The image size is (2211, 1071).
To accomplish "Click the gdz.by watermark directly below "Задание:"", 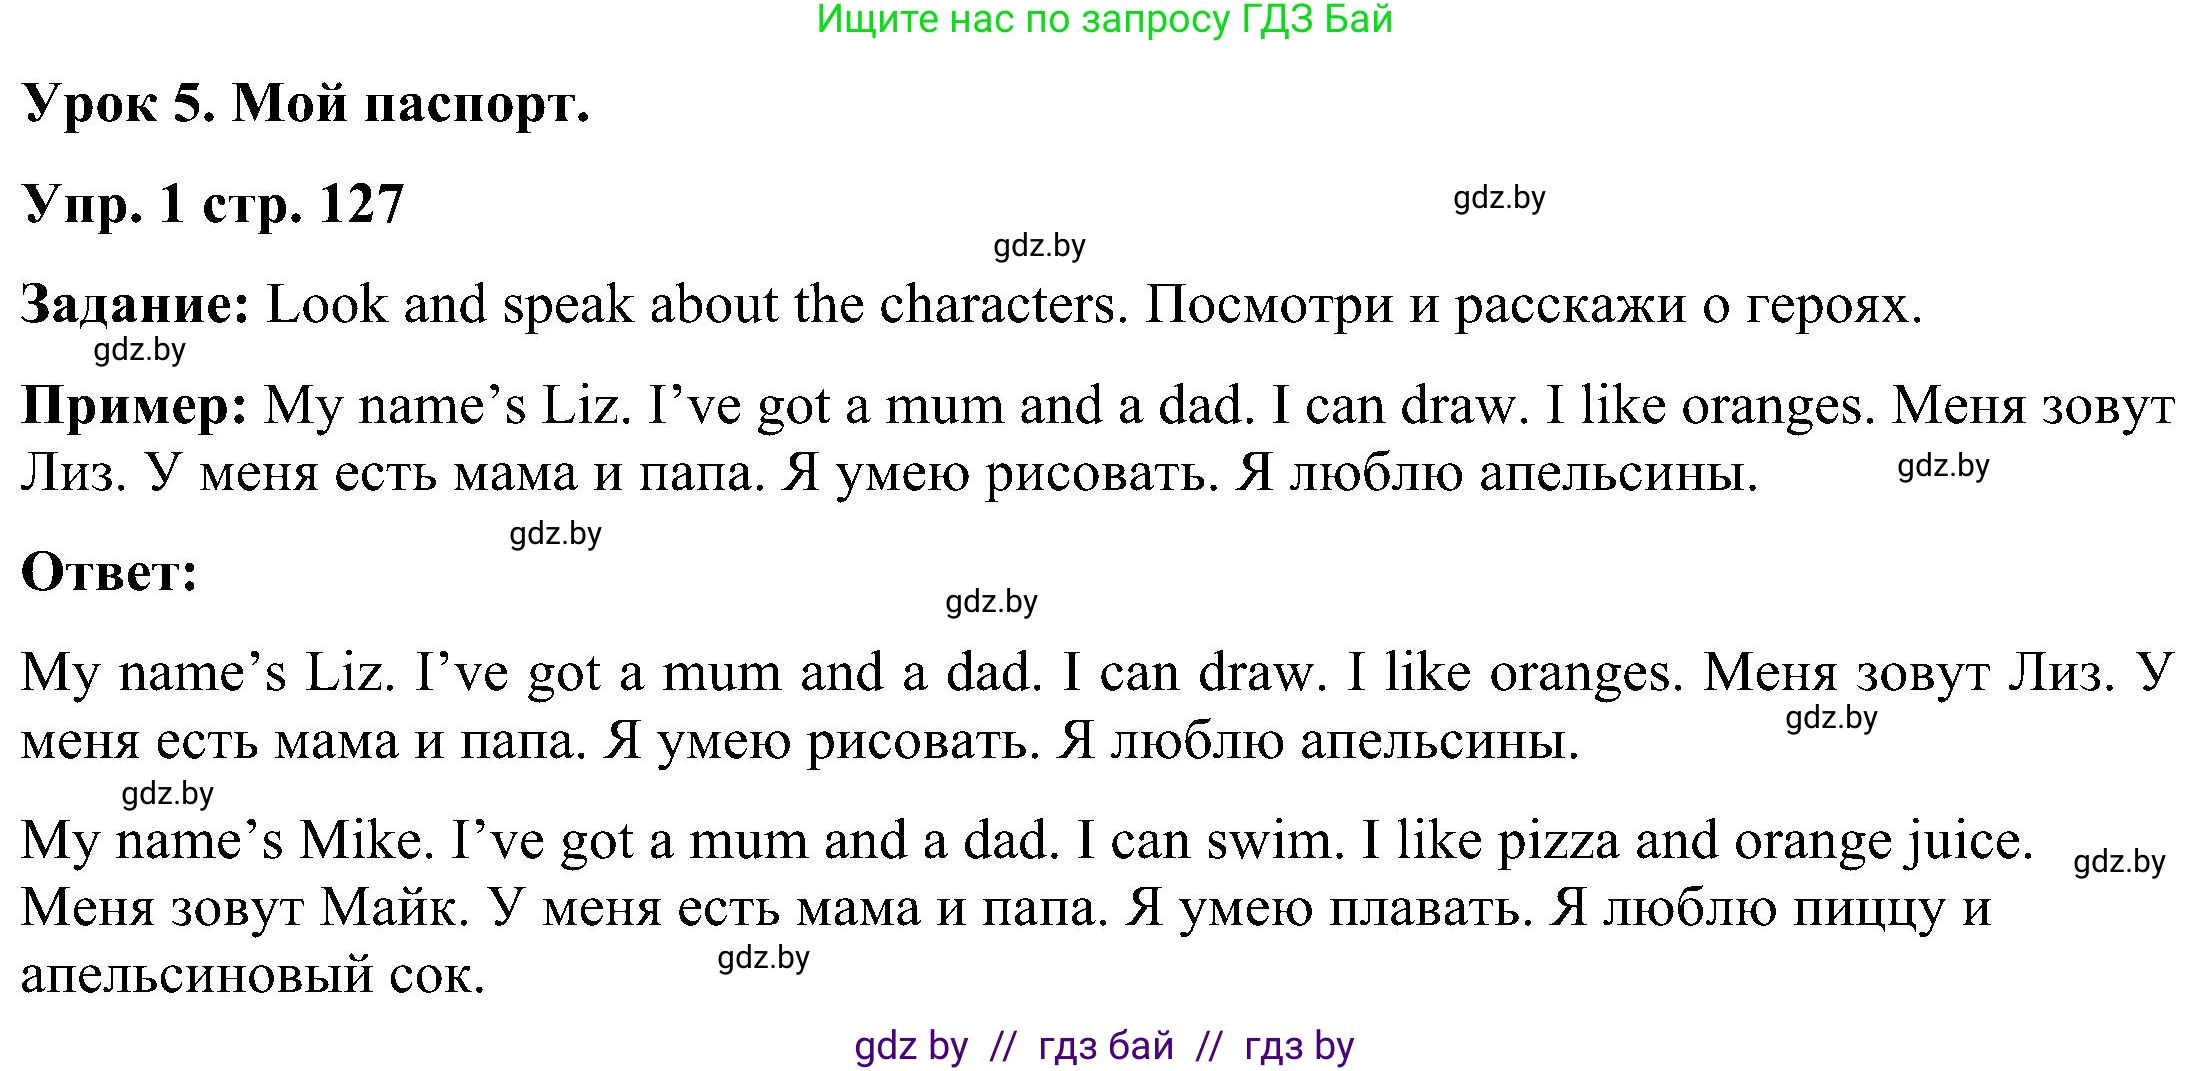I will (139, 350).
